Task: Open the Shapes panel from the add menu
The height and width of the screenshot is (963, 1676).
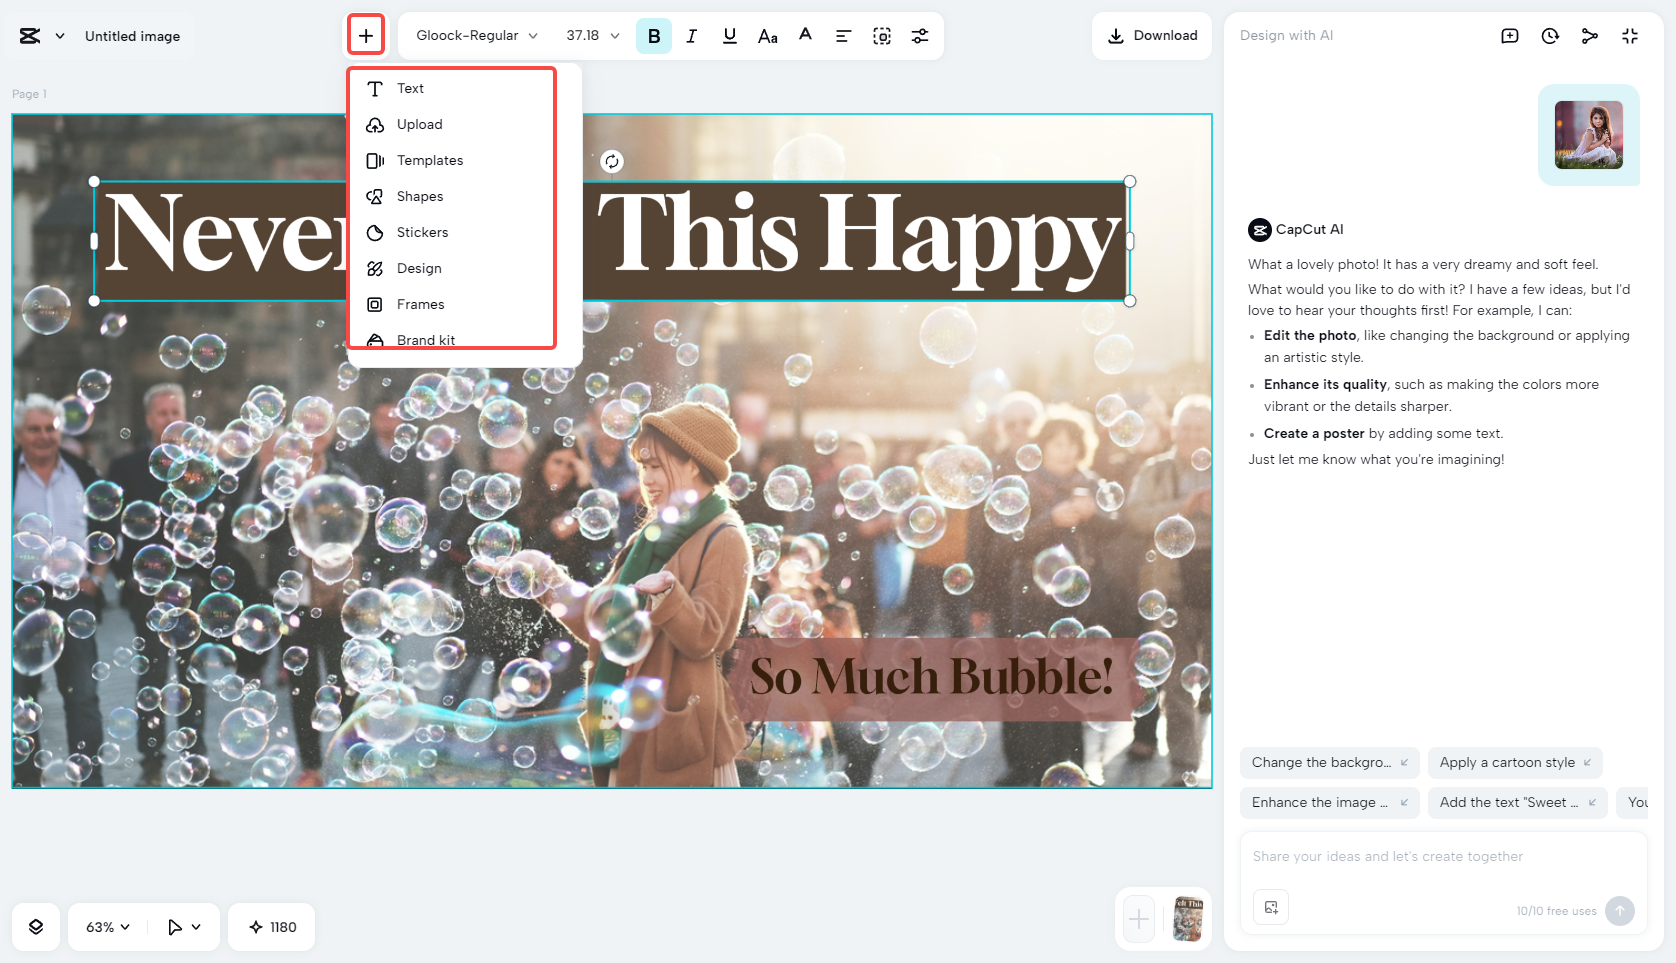Action: click(x=418, y=196)
